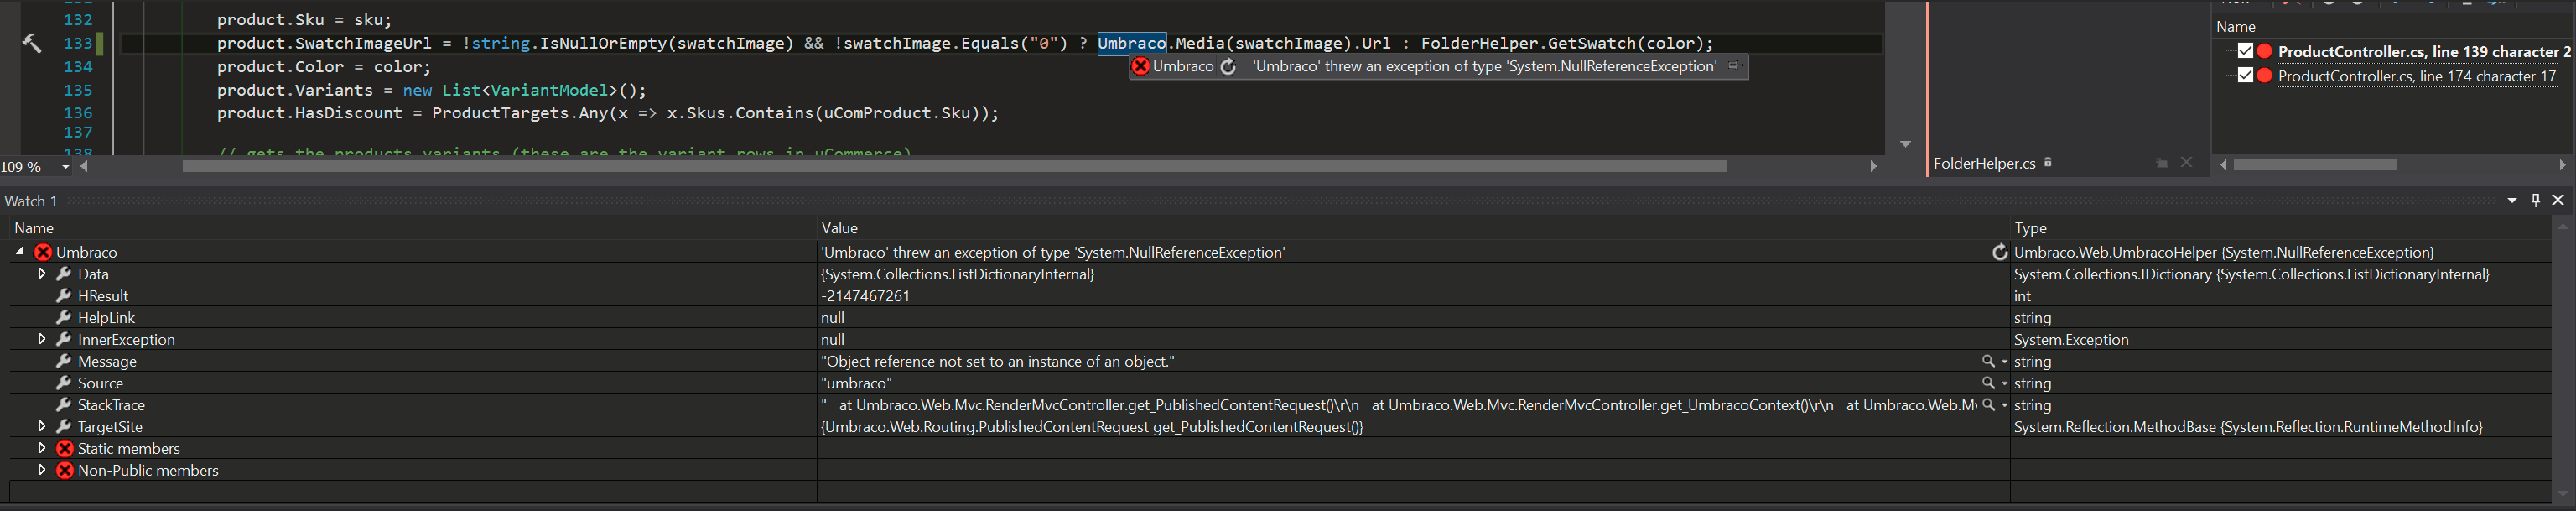Click the wrench property icon next to HelpLink
This screenshot has width=2576, height=511.
(64, 317)
